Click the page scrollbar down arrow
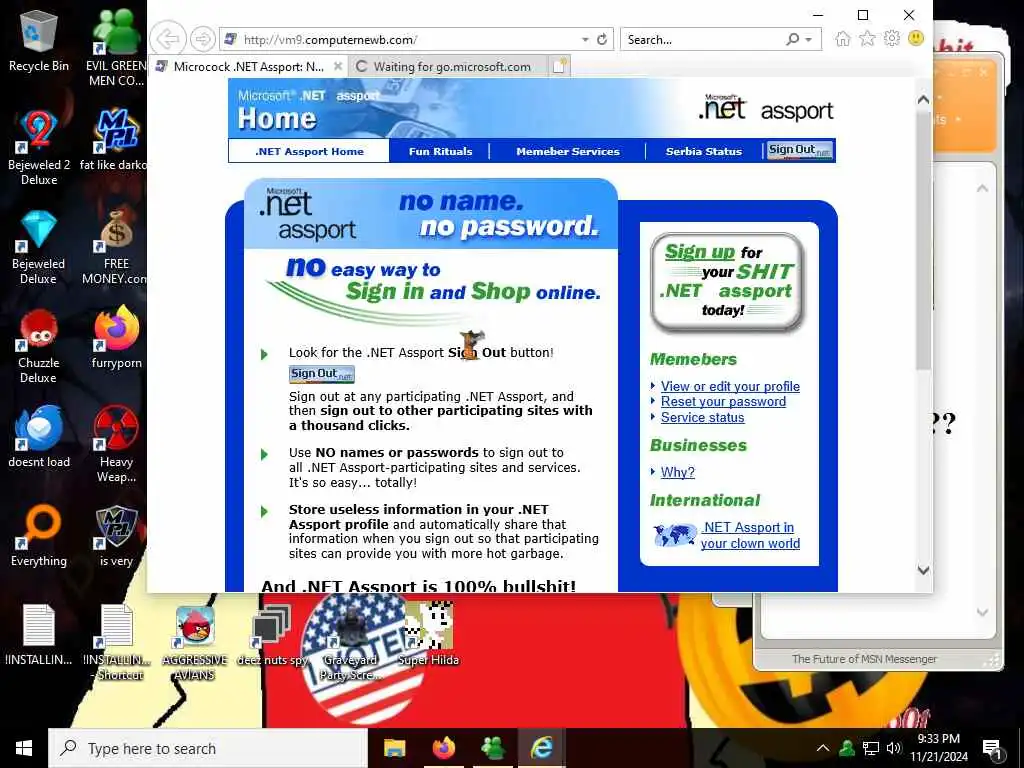Viewport: 1024px width, 768px height. (923, 569)
